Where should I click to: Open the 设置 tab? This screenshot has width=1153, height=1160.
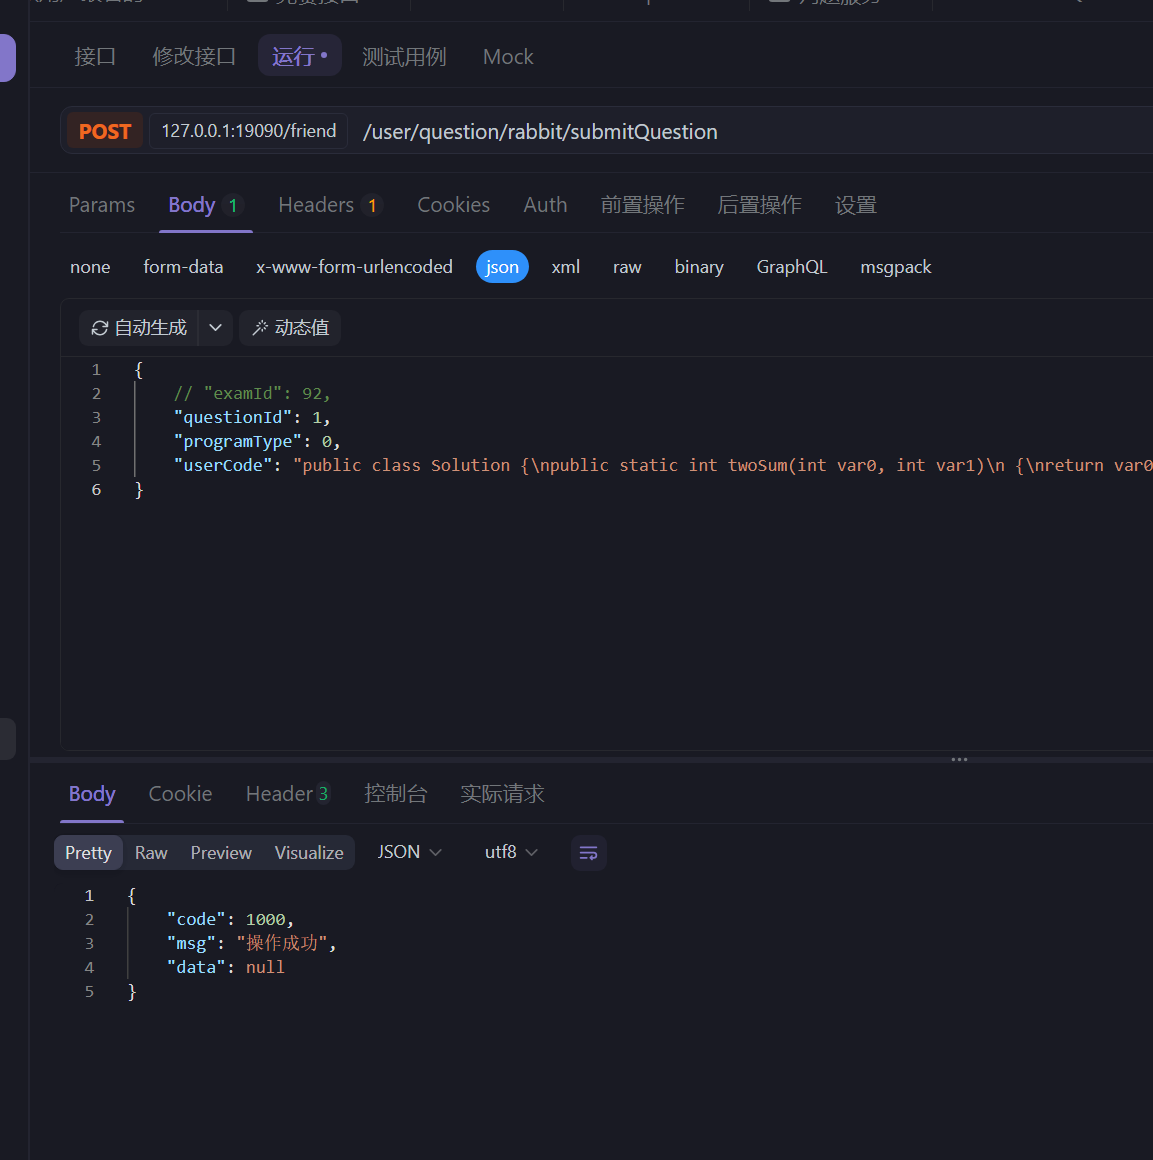856,205
